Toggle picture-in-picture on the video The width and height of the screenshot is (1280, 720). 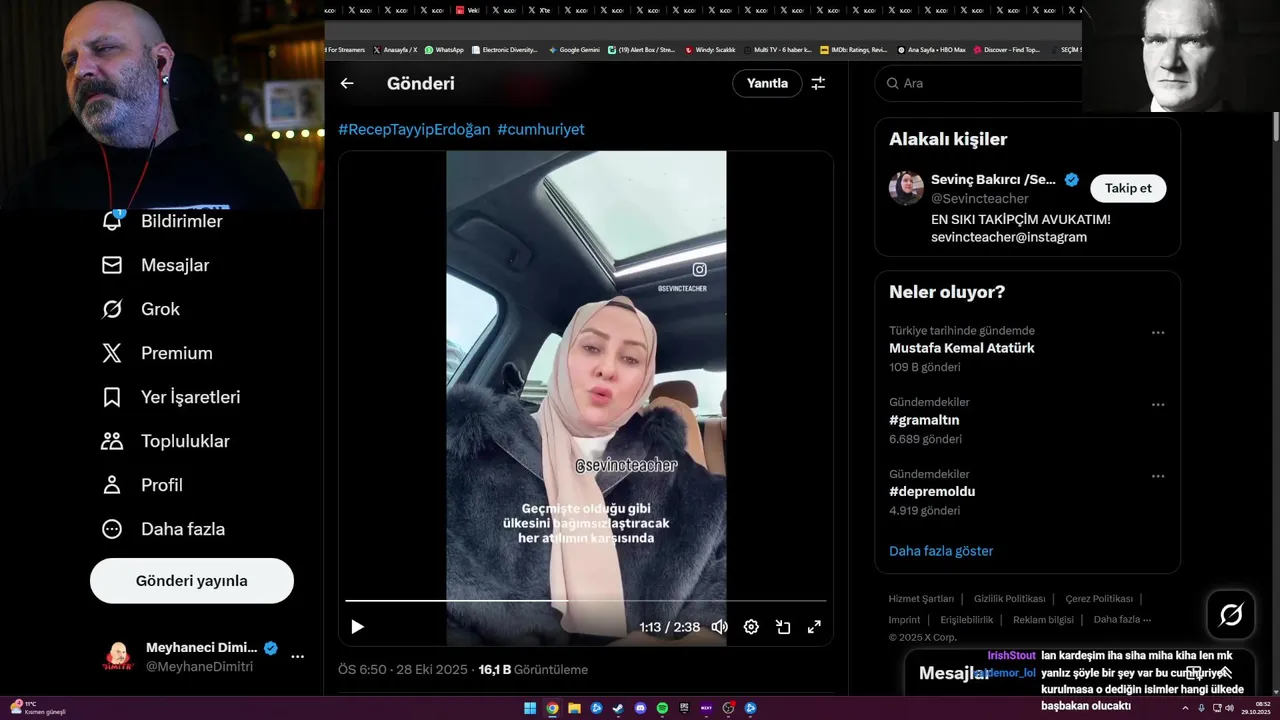coord(783,627)
